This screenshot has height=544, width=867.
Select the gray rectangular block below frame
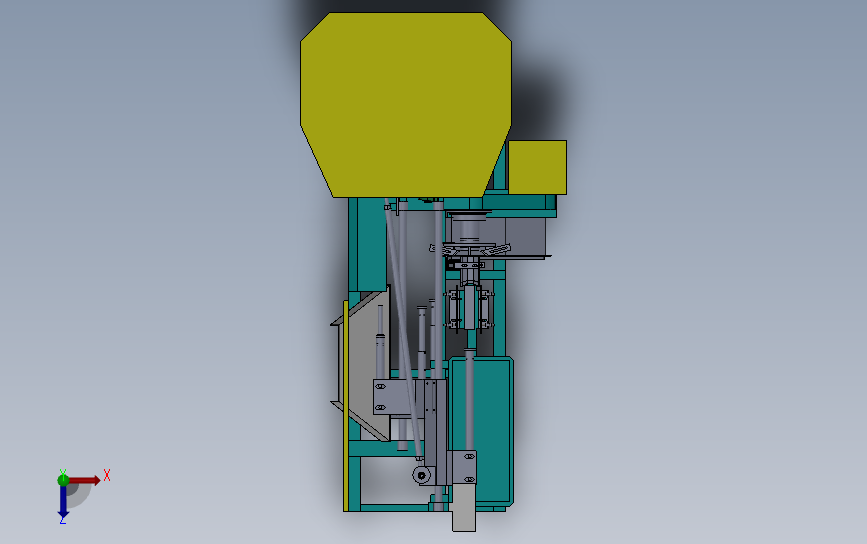464,508
